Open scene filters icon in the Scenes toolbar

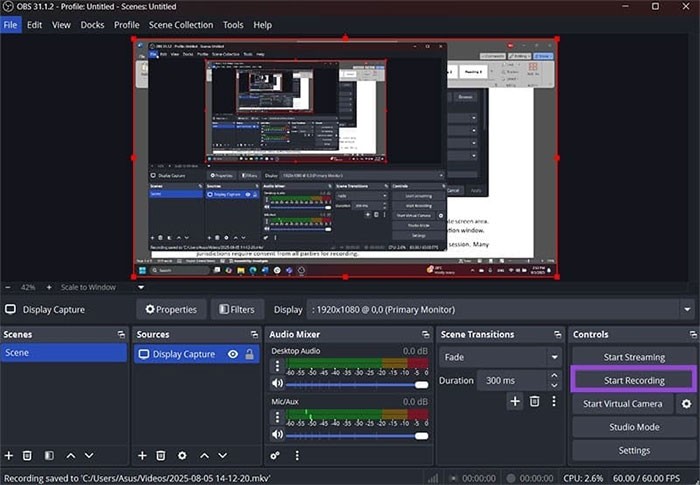[49, 455]
